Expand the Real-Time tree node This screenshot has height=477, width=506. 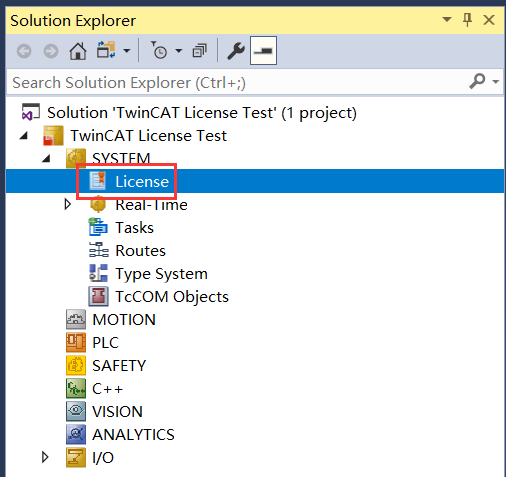(68, 204)
